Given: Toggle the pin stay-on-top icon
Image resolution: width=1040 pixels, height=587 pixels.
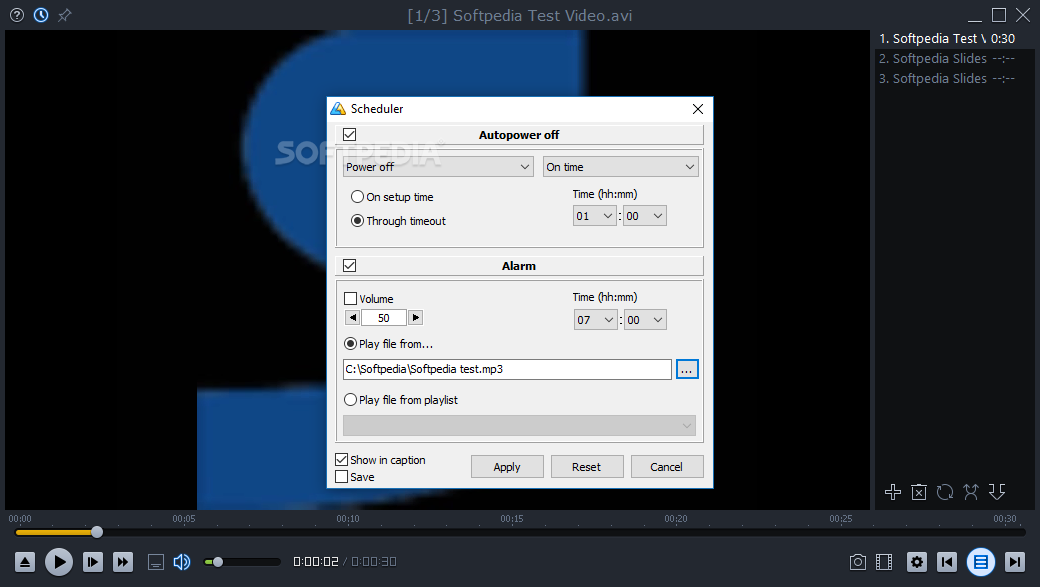Looking at the screenshot, I should [64, 15].
